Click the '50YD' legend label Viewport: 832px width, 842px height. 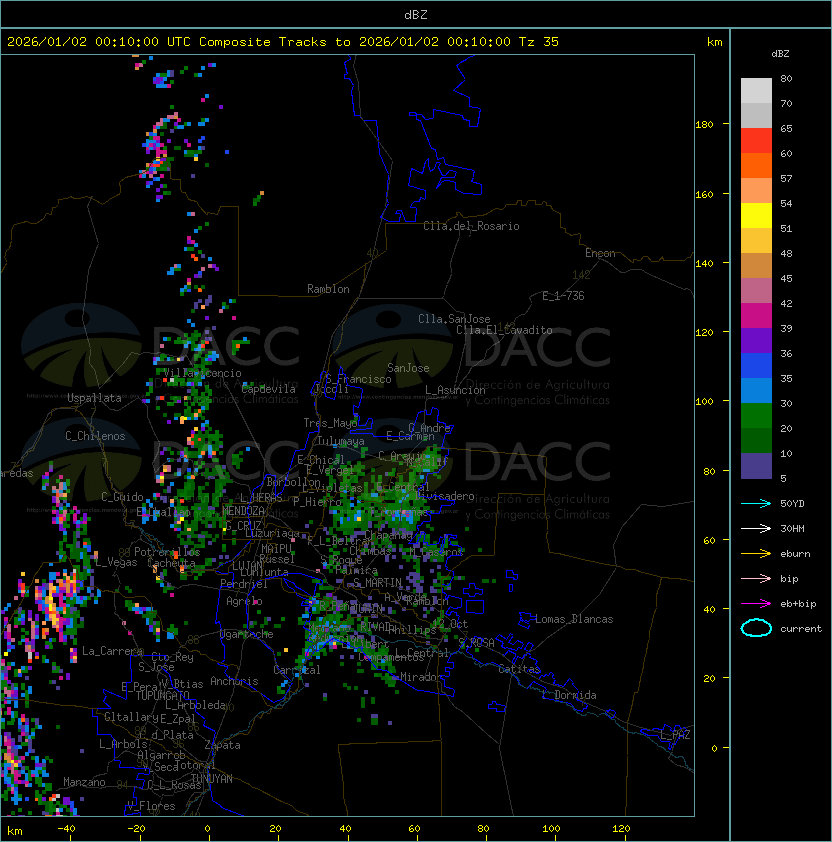[792, 504]
